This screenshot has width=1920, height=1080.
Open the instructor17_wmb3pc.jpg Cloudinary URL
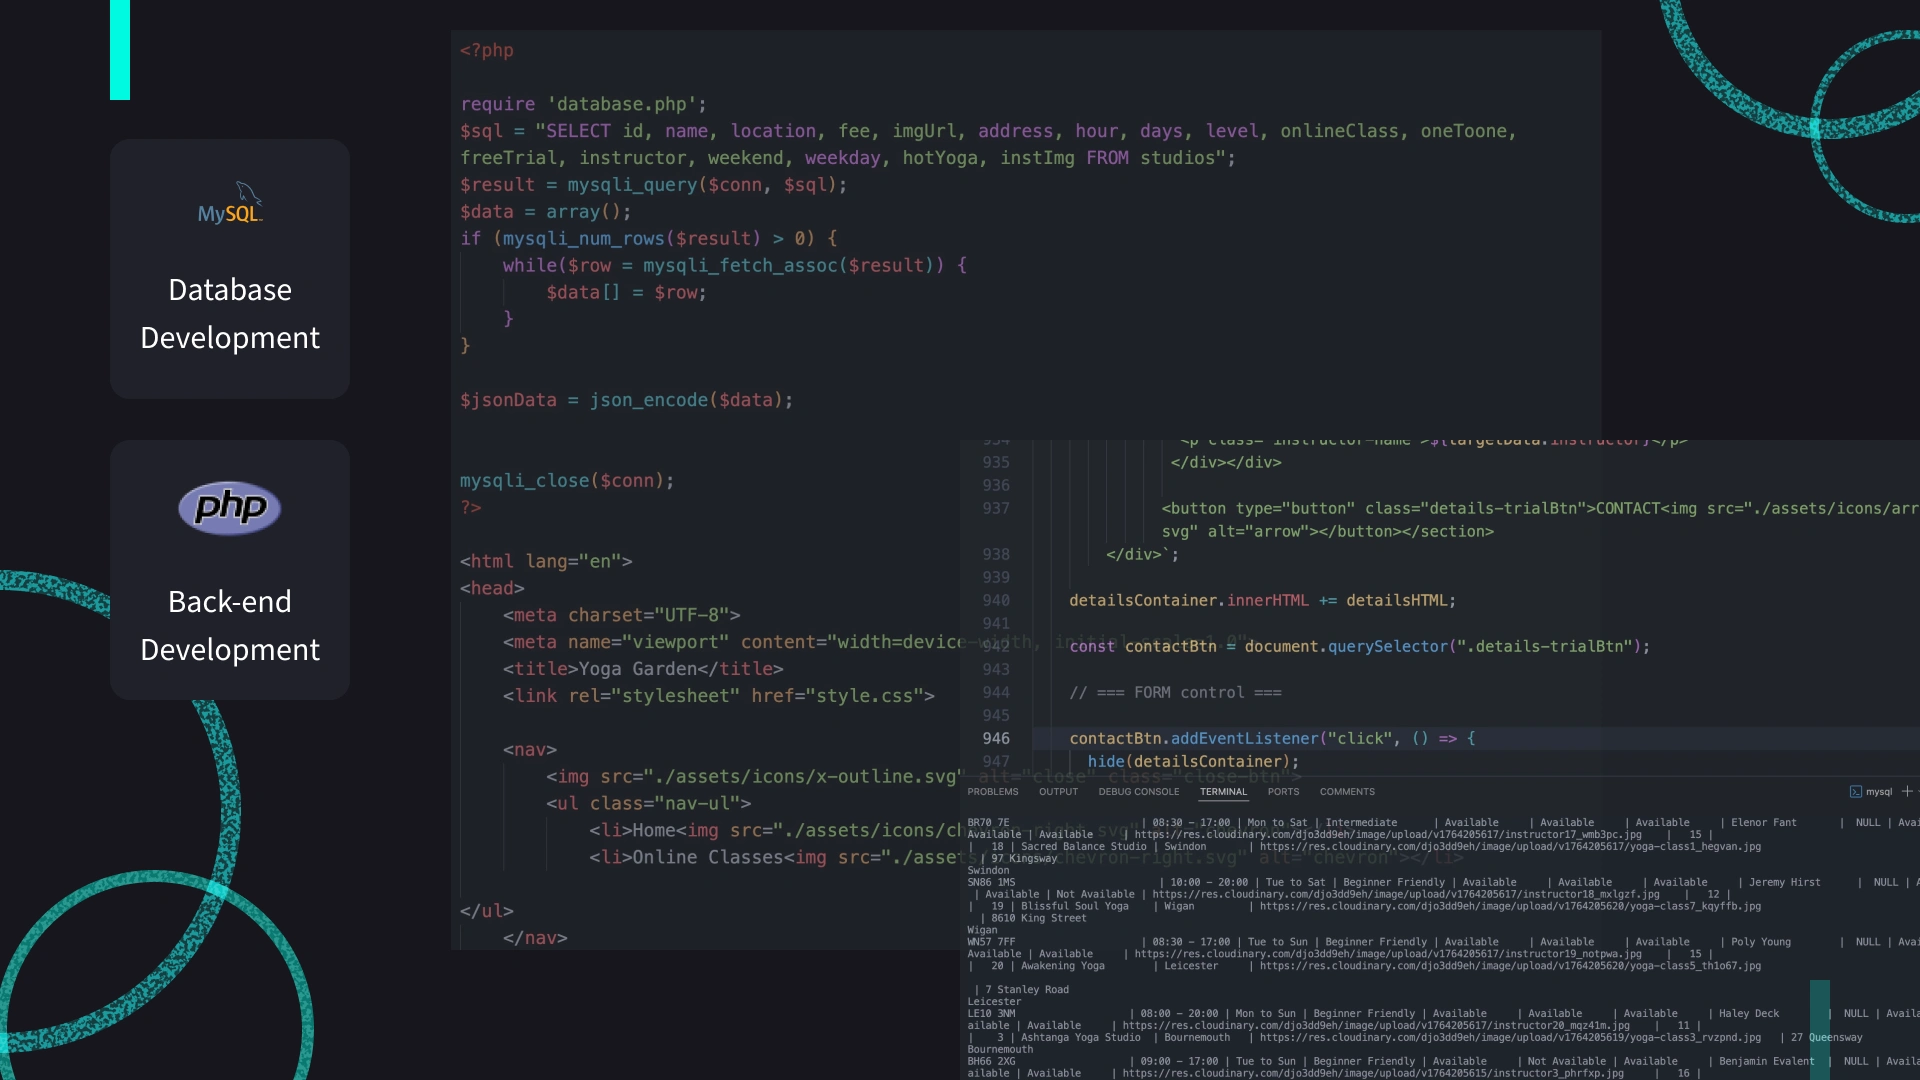click(1387, 835)
